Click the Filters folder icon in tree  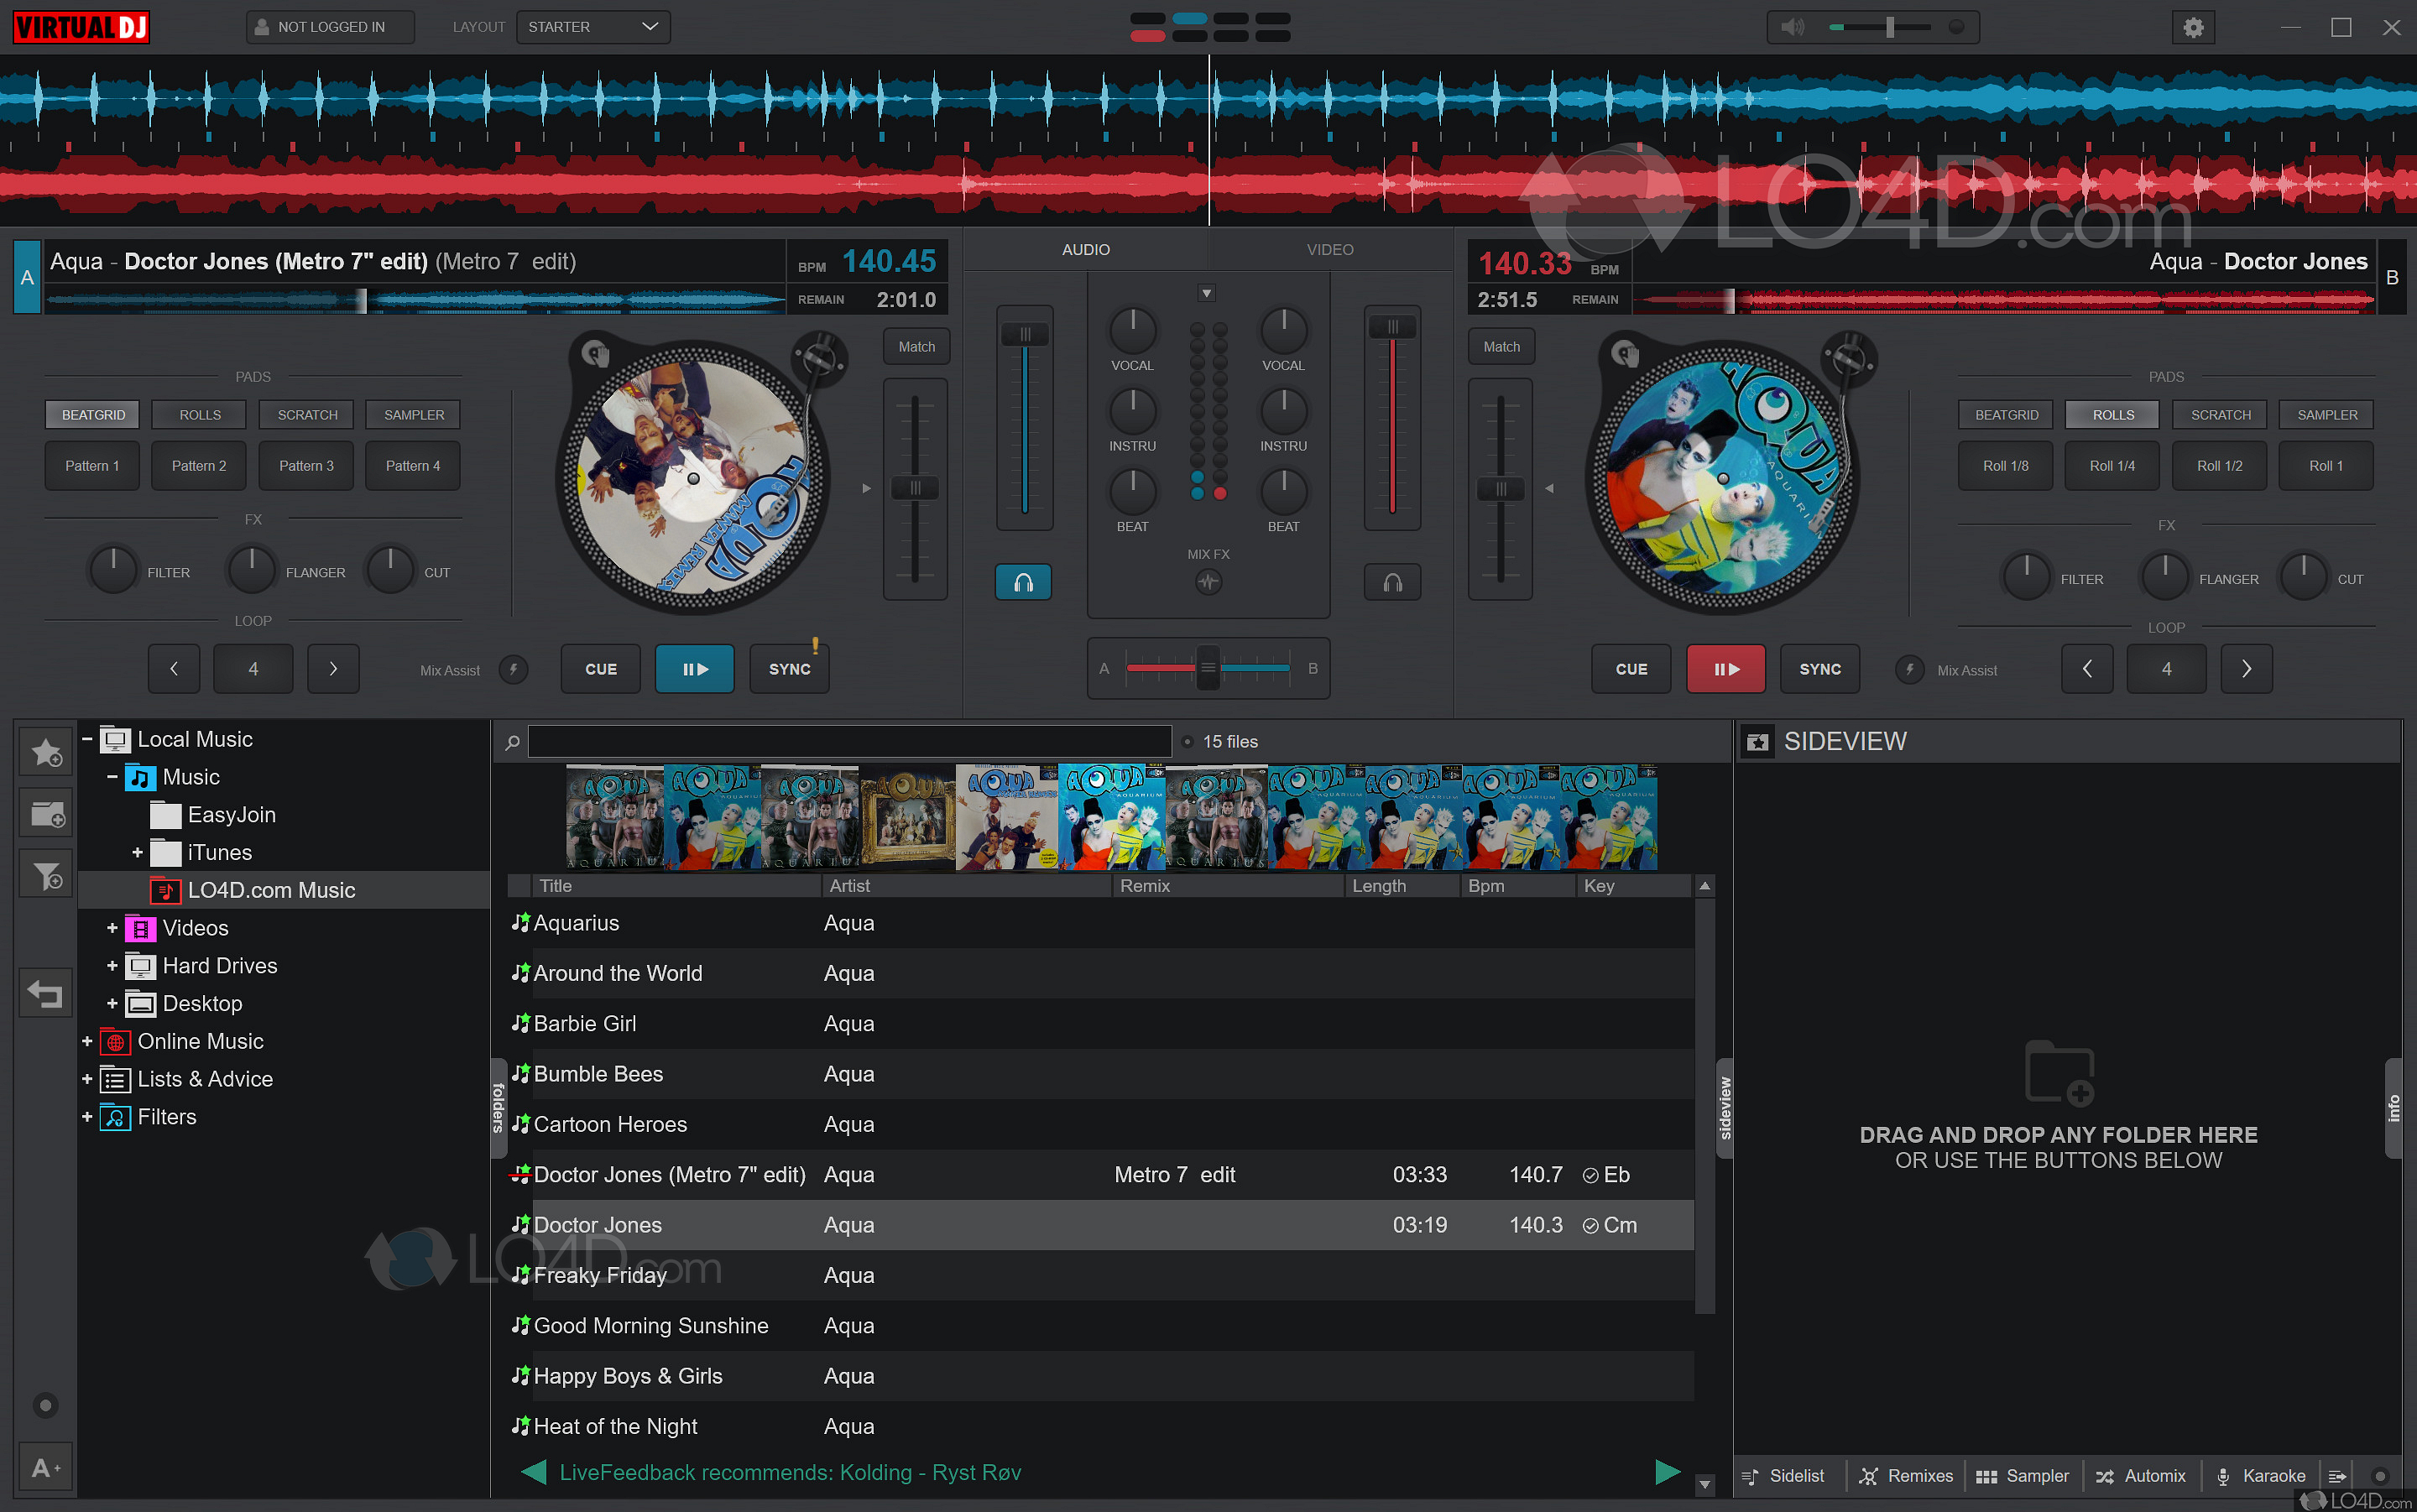(116, 1117)
